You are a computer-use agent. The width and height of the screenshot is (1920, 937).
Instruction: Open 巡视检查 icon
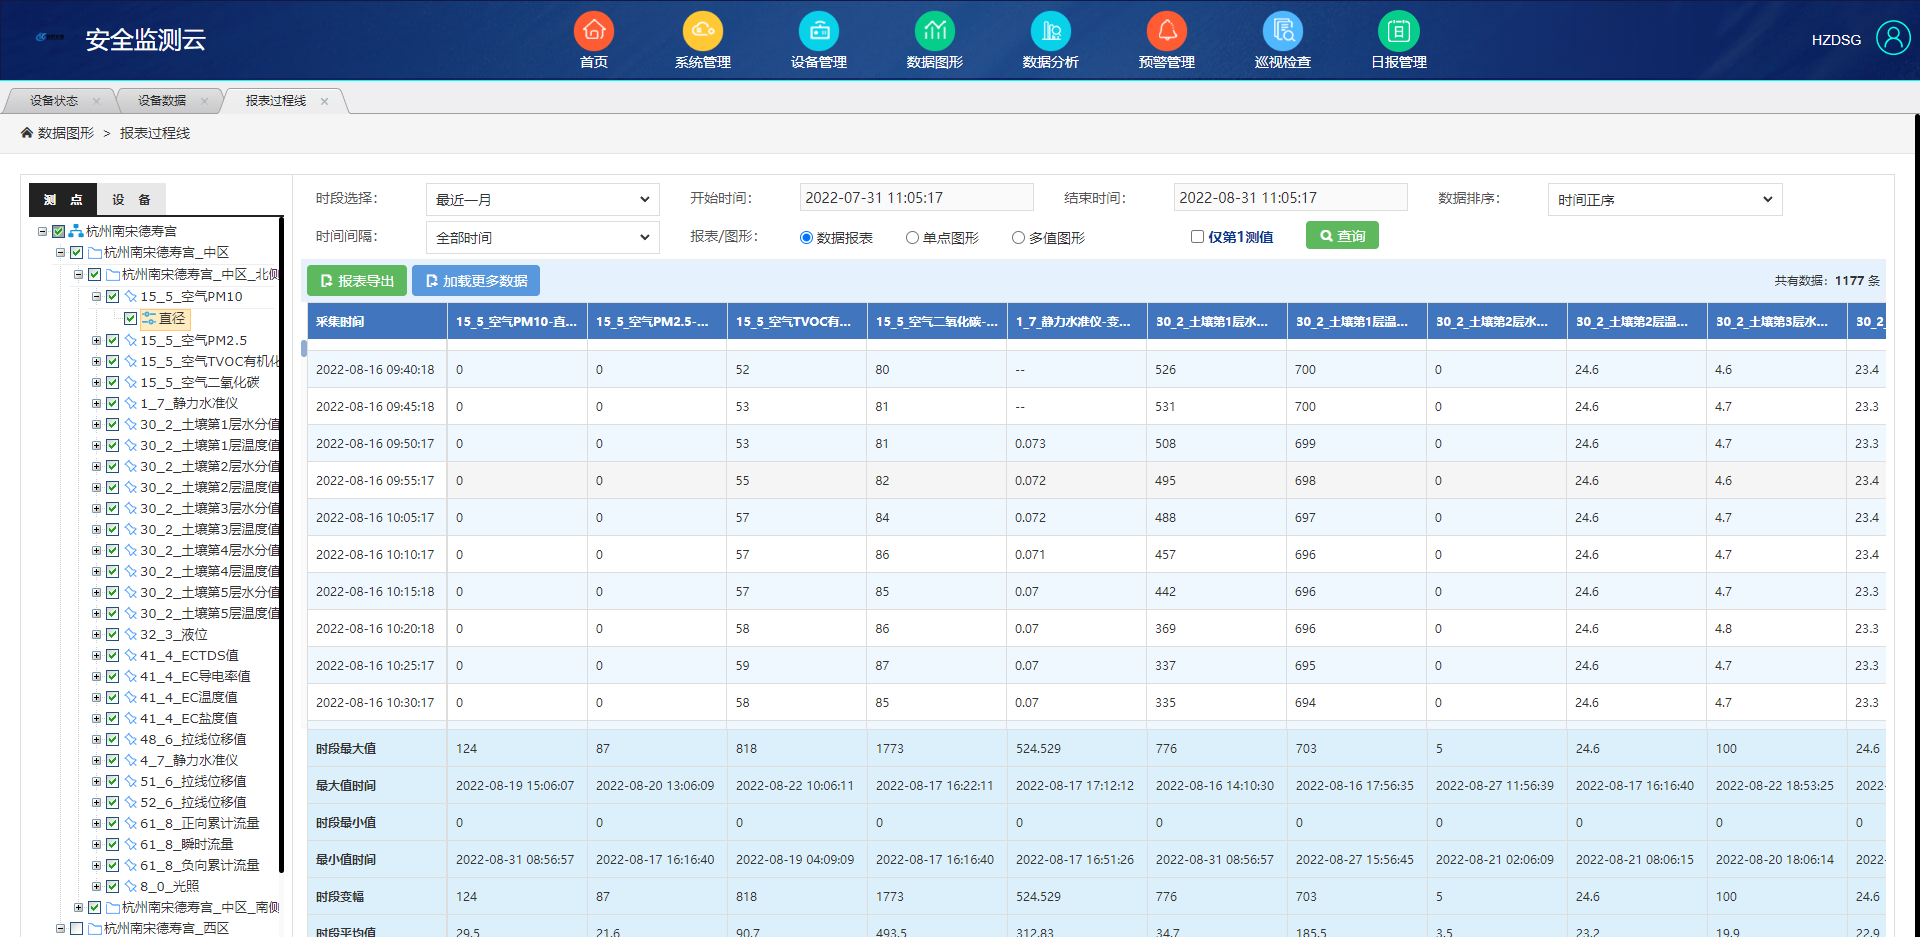coord(1283,30)
